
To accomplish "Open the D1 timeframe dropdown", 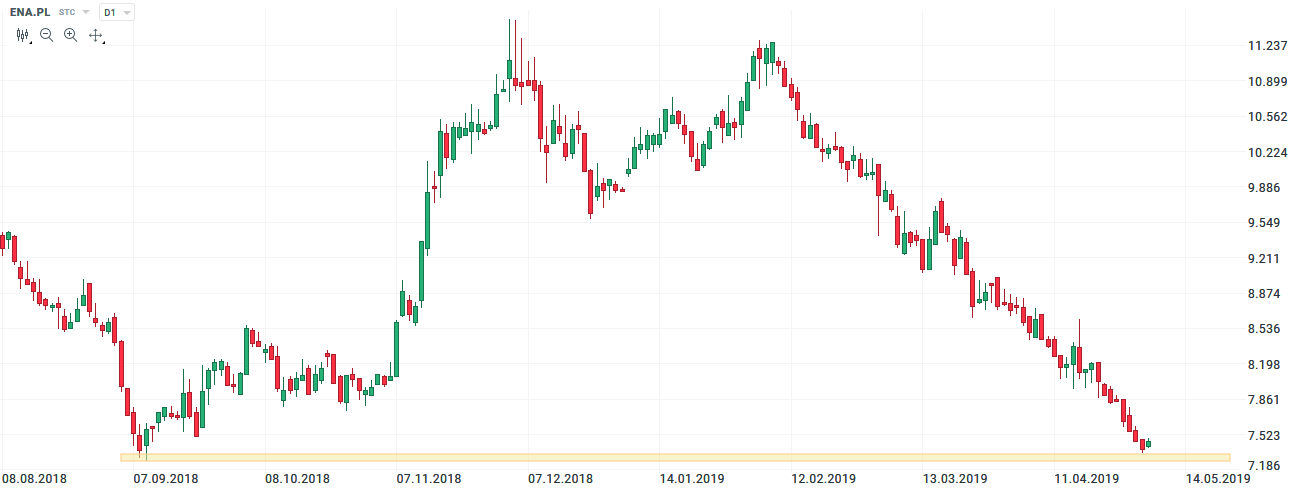I will click(x=117, y=13).
